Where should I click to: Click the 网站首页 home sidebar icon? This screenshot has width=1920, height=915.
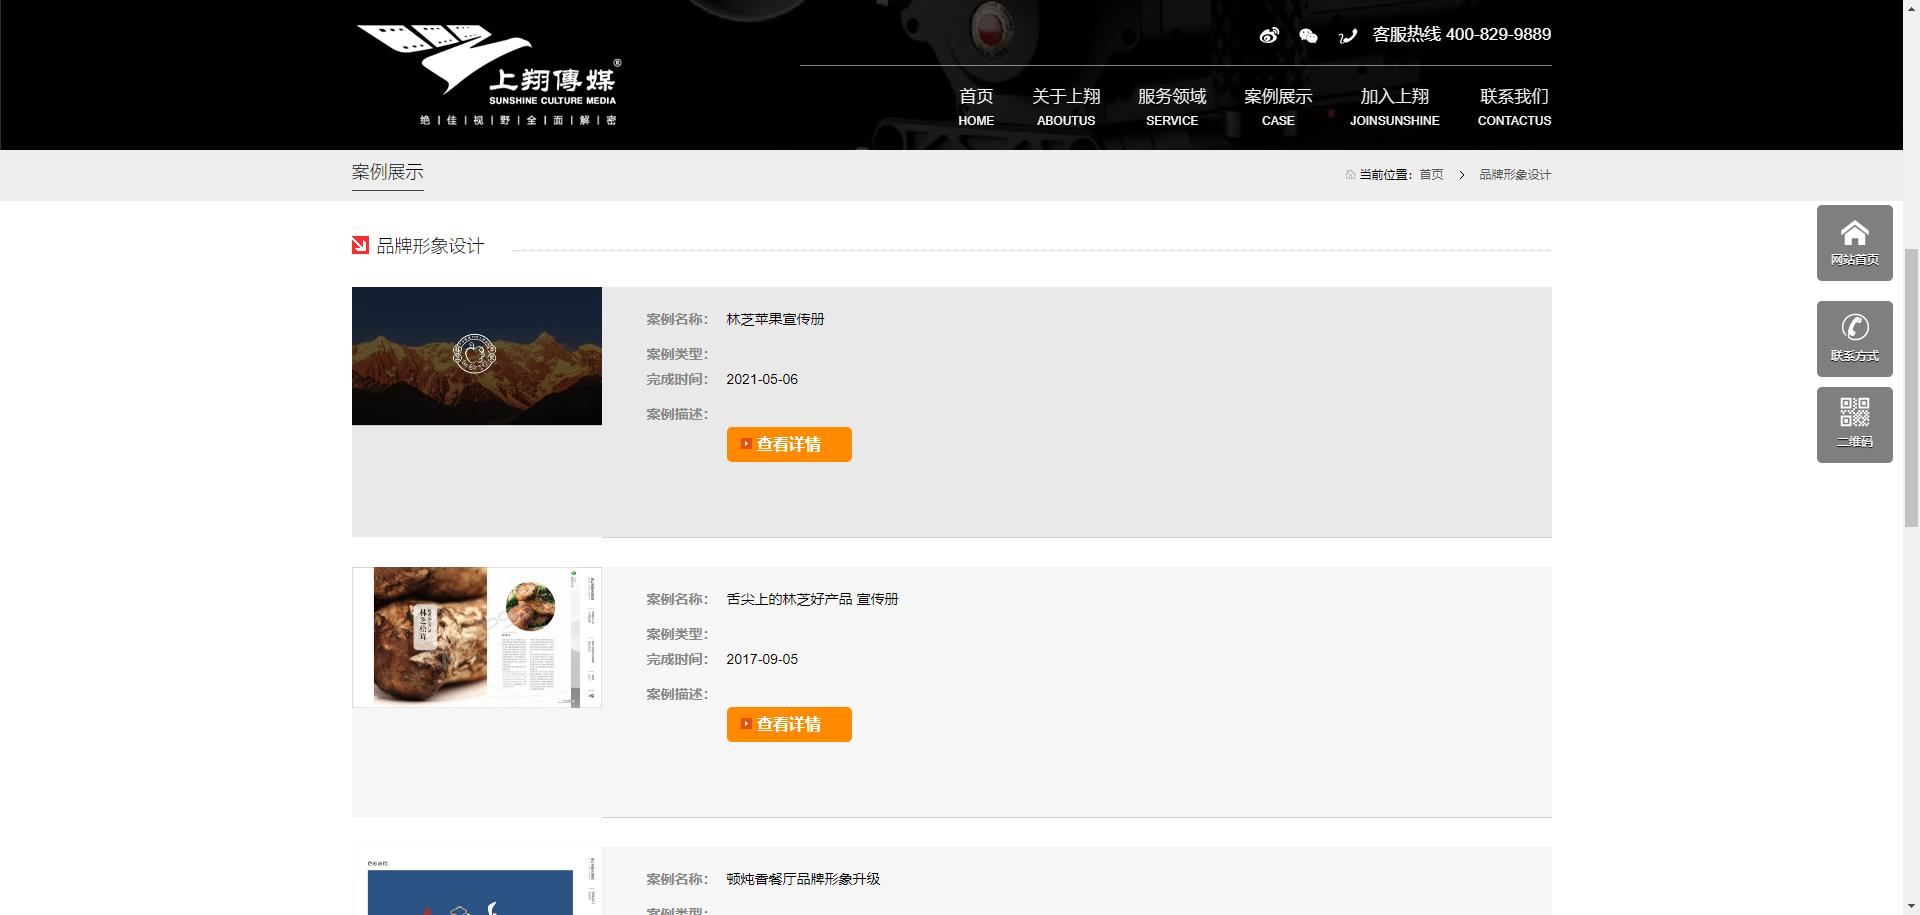(1854, 243)
